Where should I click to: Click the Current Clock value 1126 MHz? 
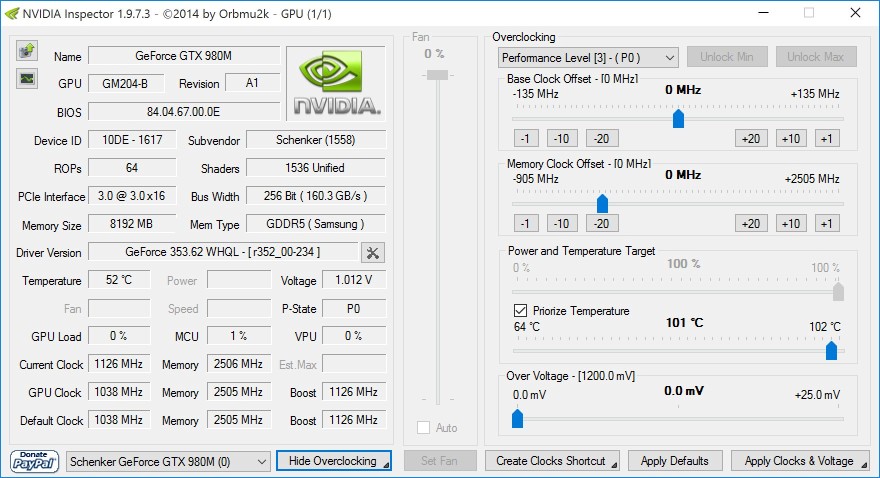(x=119, y=364)
